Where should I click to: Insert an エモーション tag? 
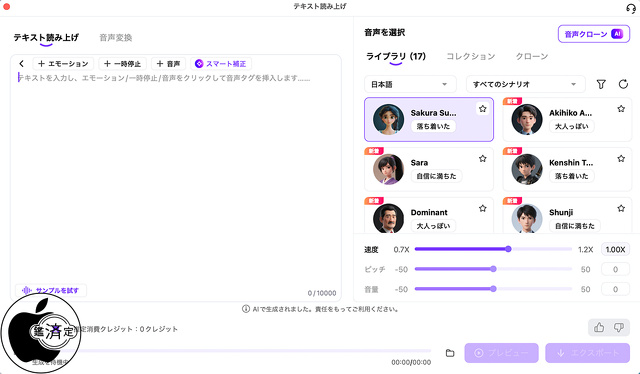coord(63,64)
